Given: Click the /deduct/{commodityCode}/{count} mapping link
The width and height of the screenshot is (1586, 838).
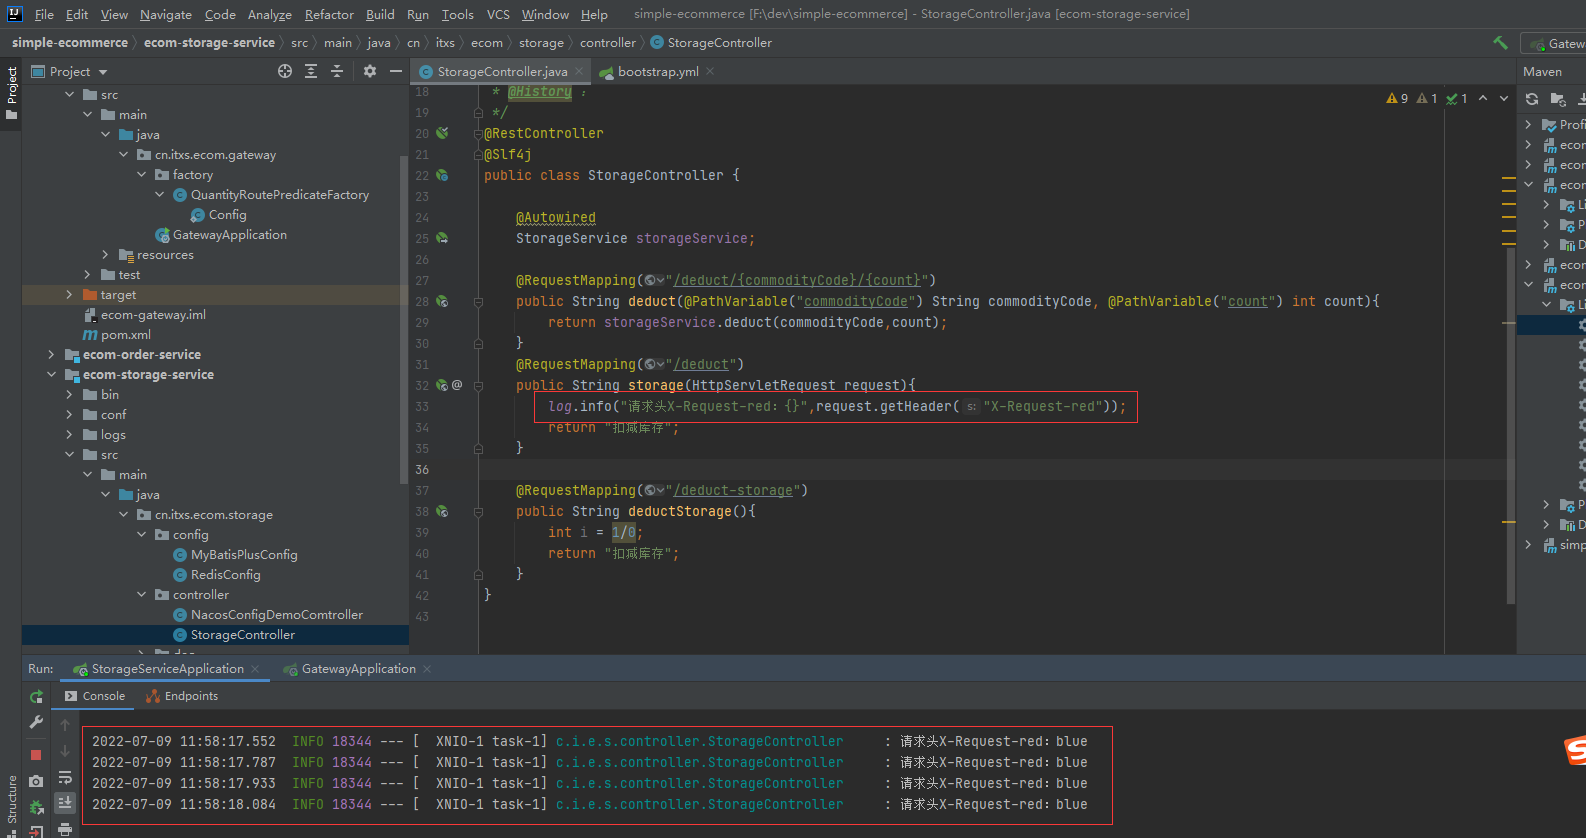Looking at the screenshot, I should pos(798,280).
